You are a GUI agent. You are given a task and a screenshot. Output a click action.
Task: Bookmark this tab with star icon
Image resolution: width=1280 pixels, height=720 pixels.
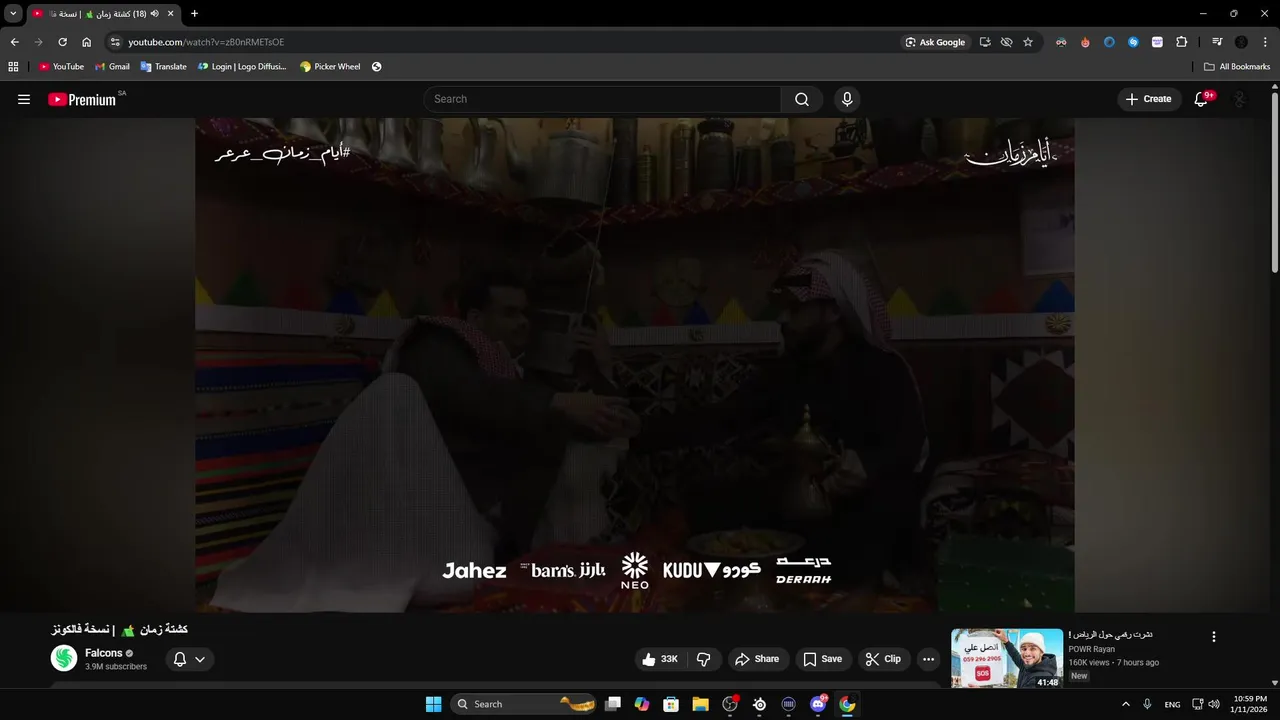[1027, 42]
